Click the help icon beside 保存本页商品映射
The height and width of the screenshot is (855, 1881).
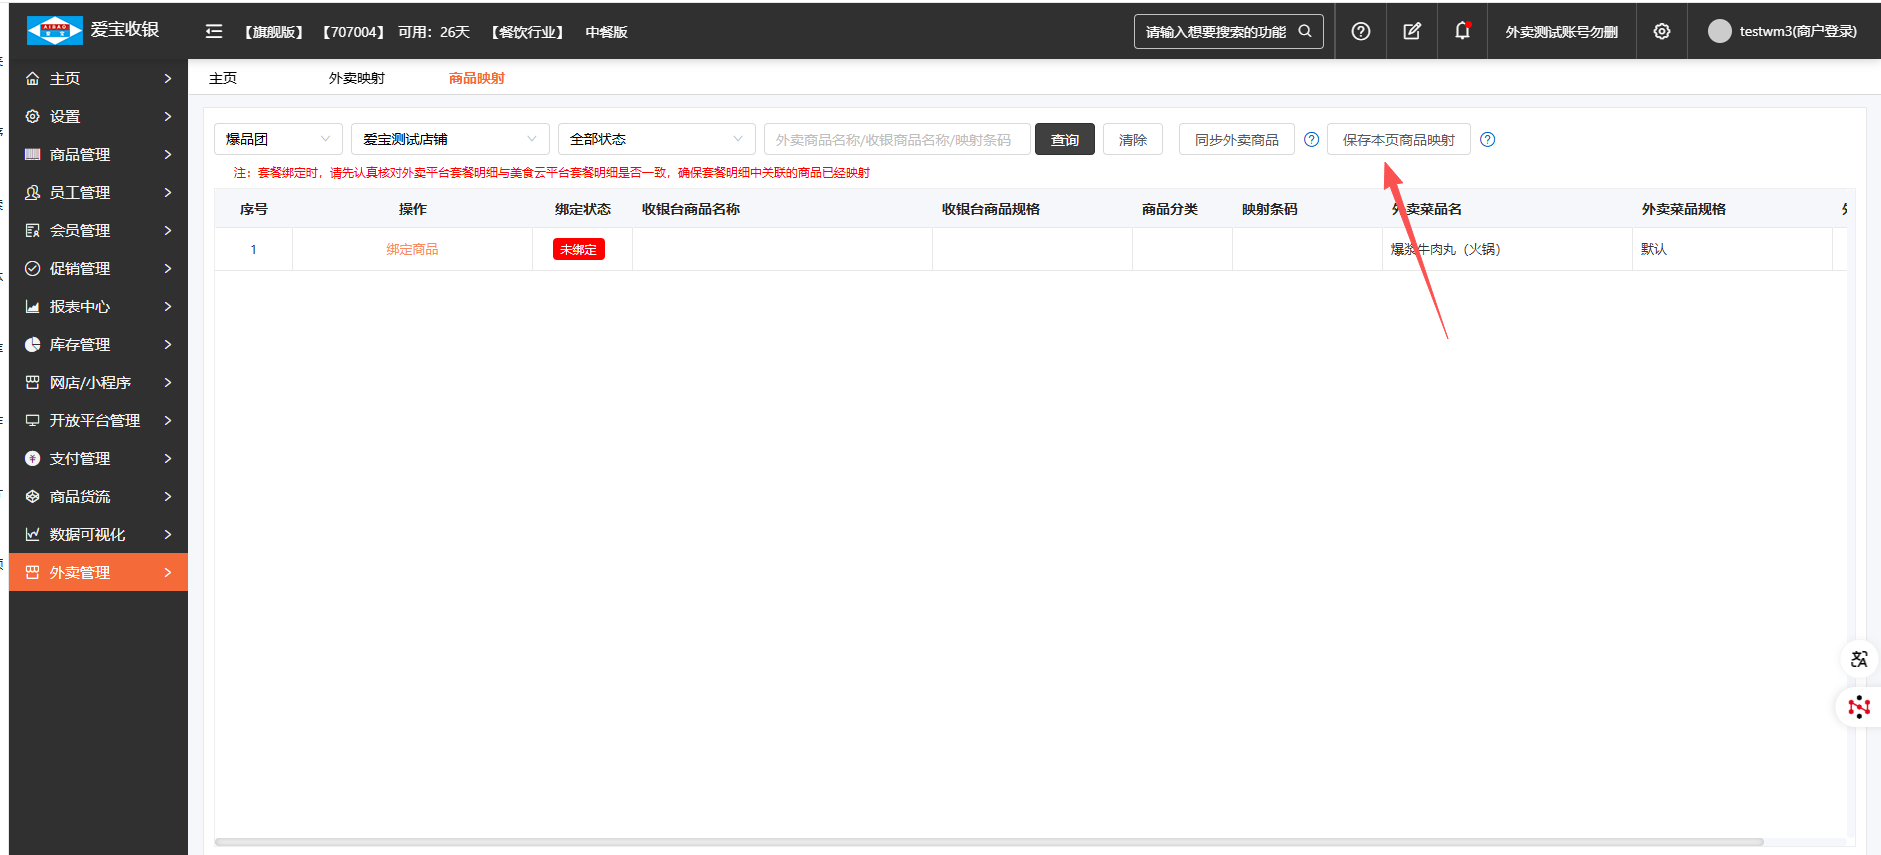pos(1487,140)
